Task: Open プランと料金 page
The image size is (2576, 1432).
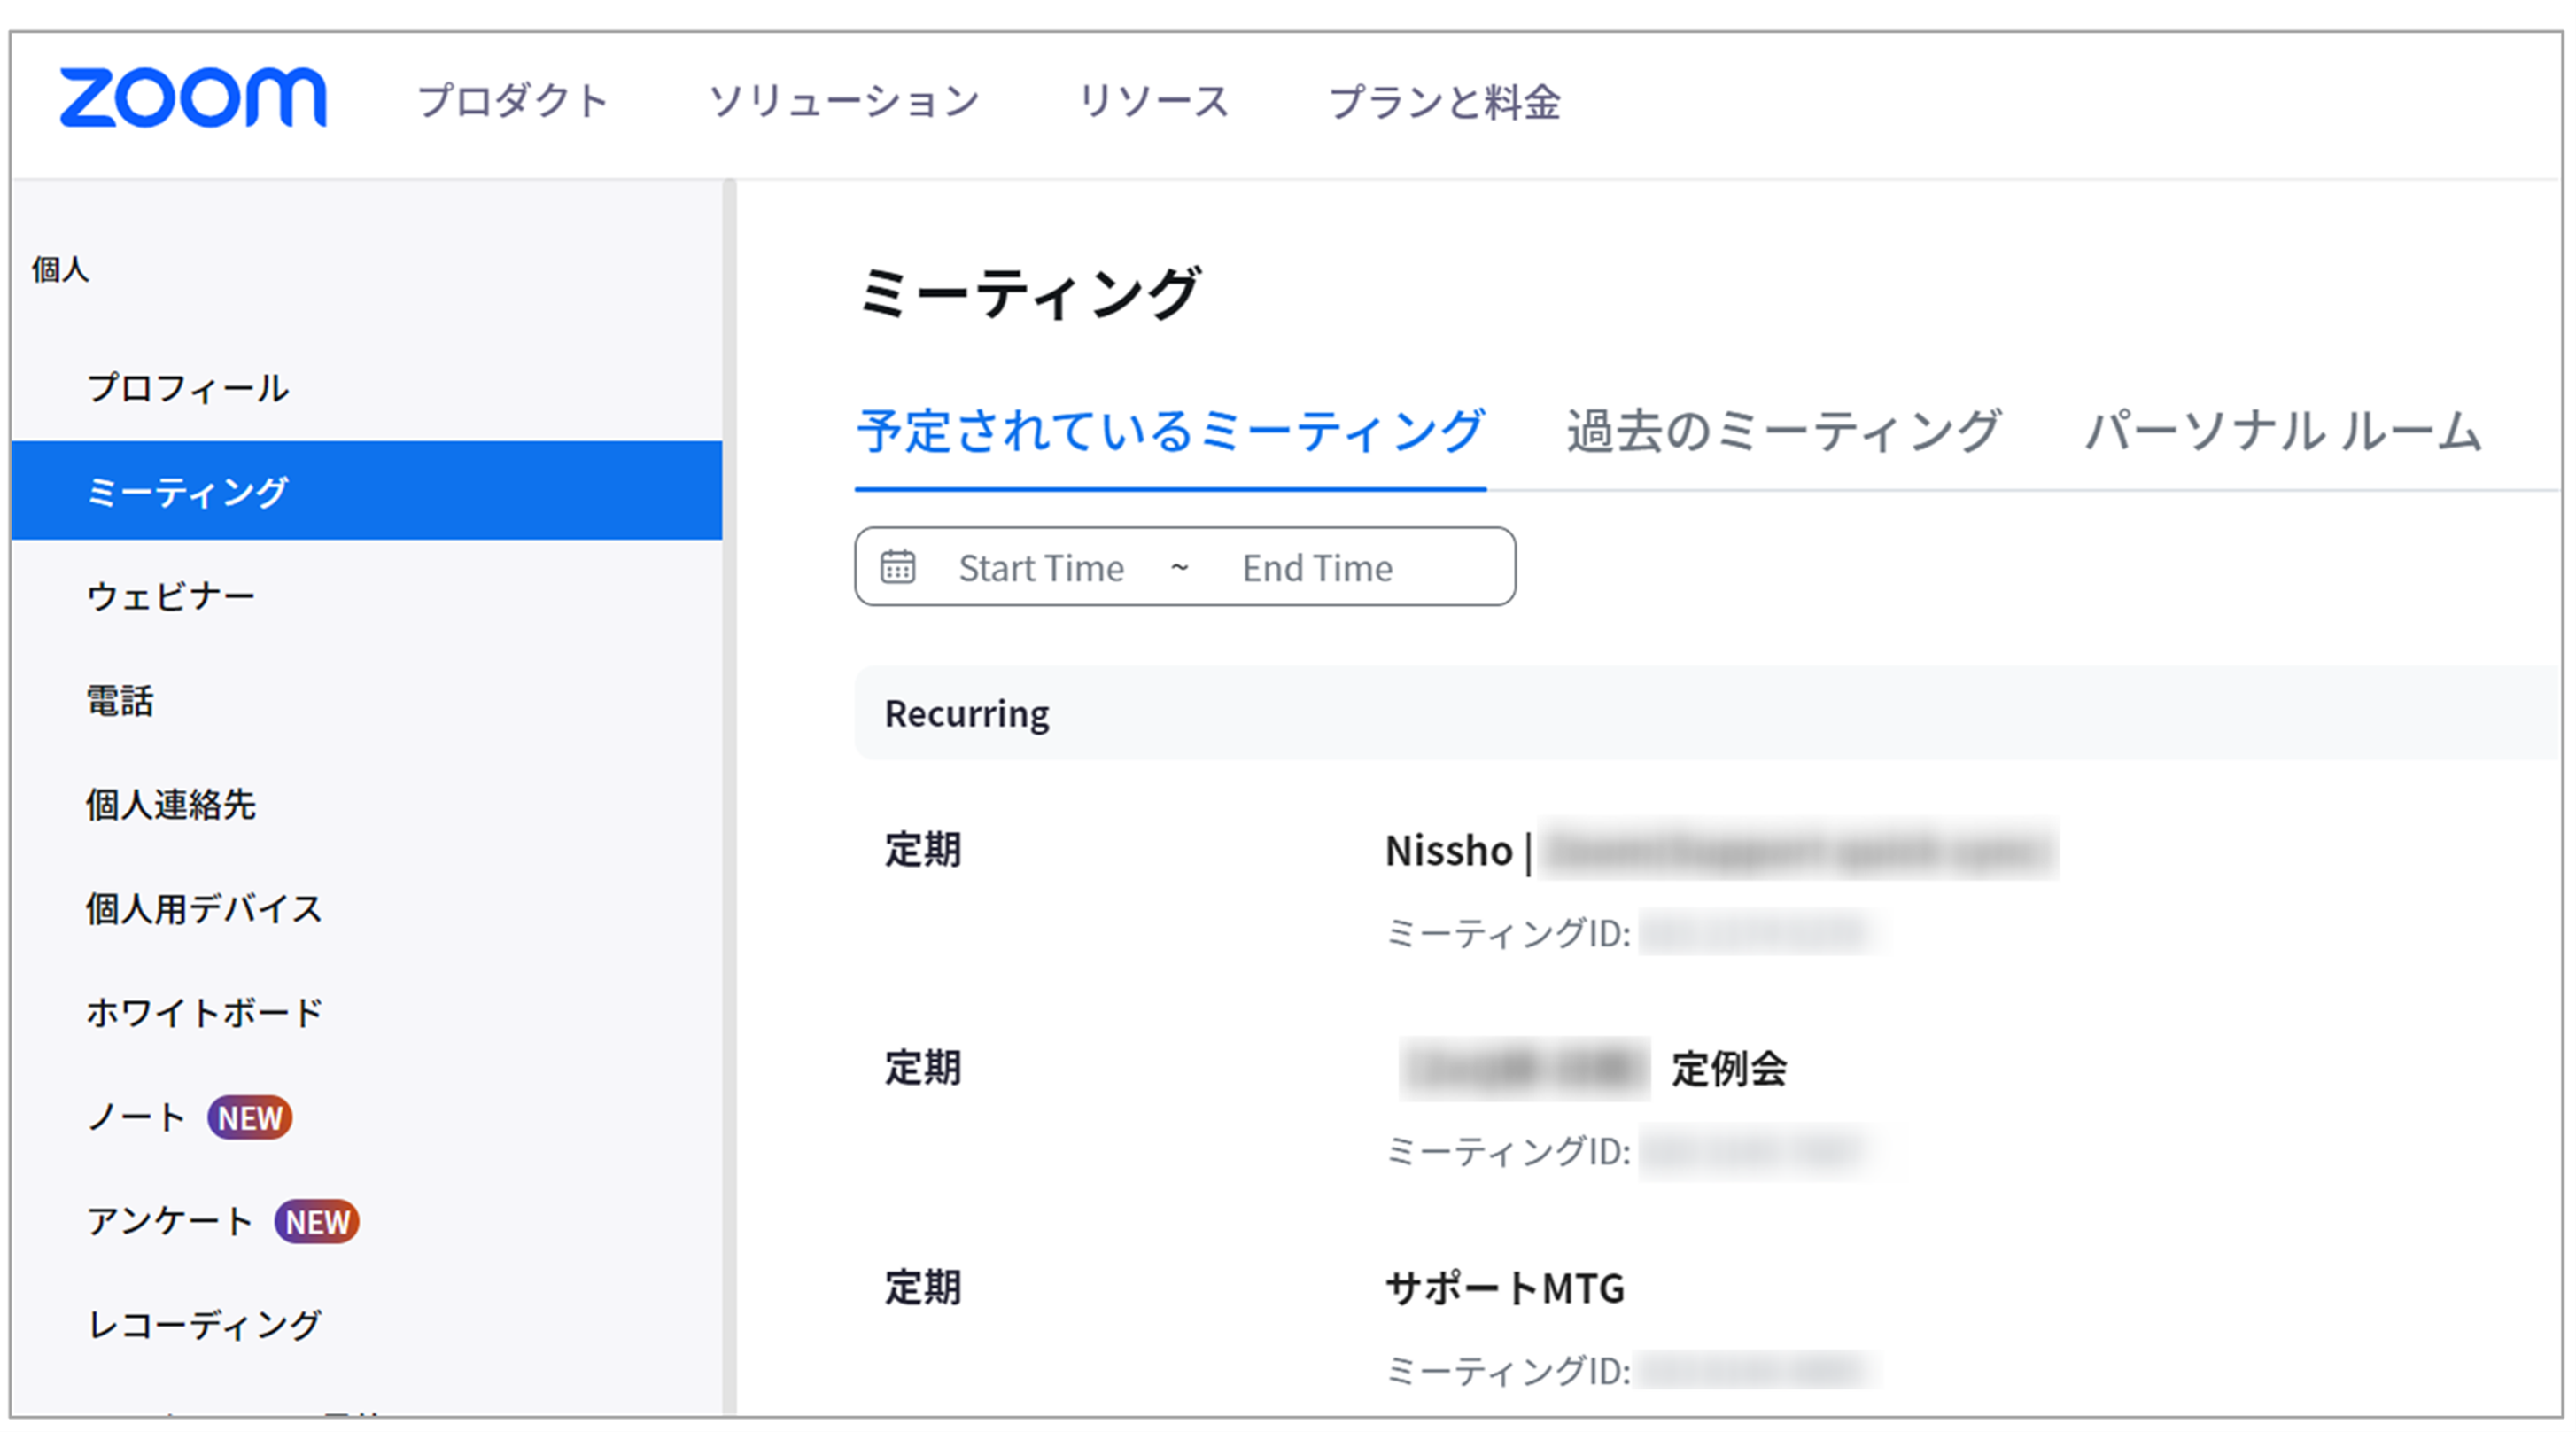Action: coord(1445,101)
